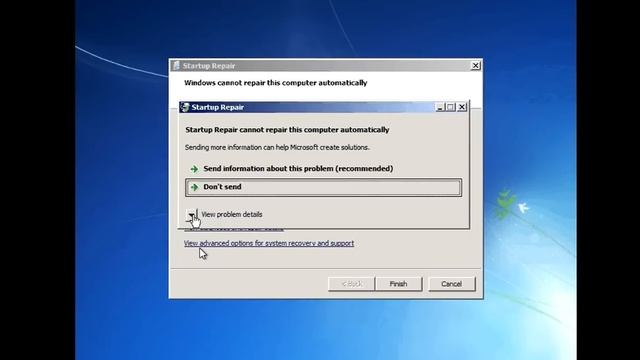This screenshot has width=640, height=360.
Task: Minimize the inner Startup Repair dialog
Action: (440, 107)
